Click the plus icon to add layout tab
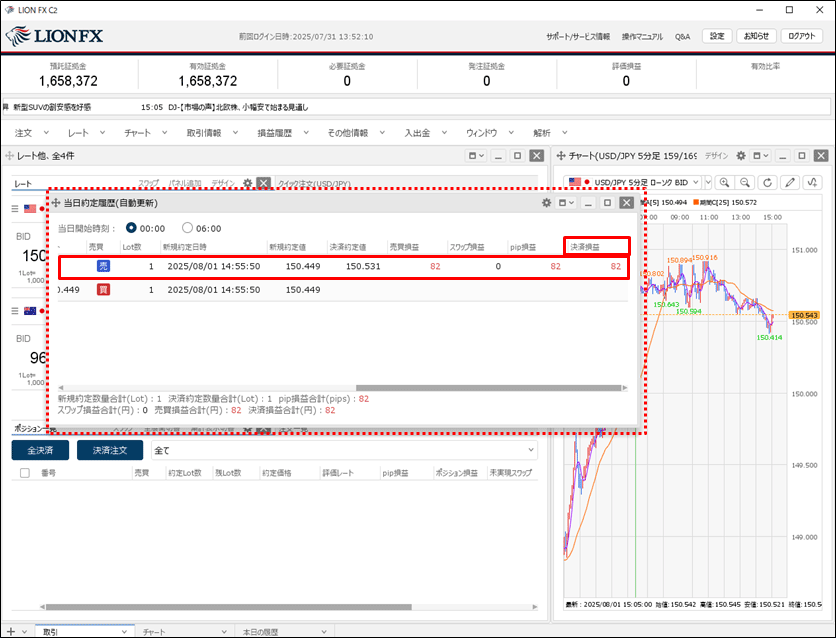Screen dimensions: 836x638 (10, 631)
